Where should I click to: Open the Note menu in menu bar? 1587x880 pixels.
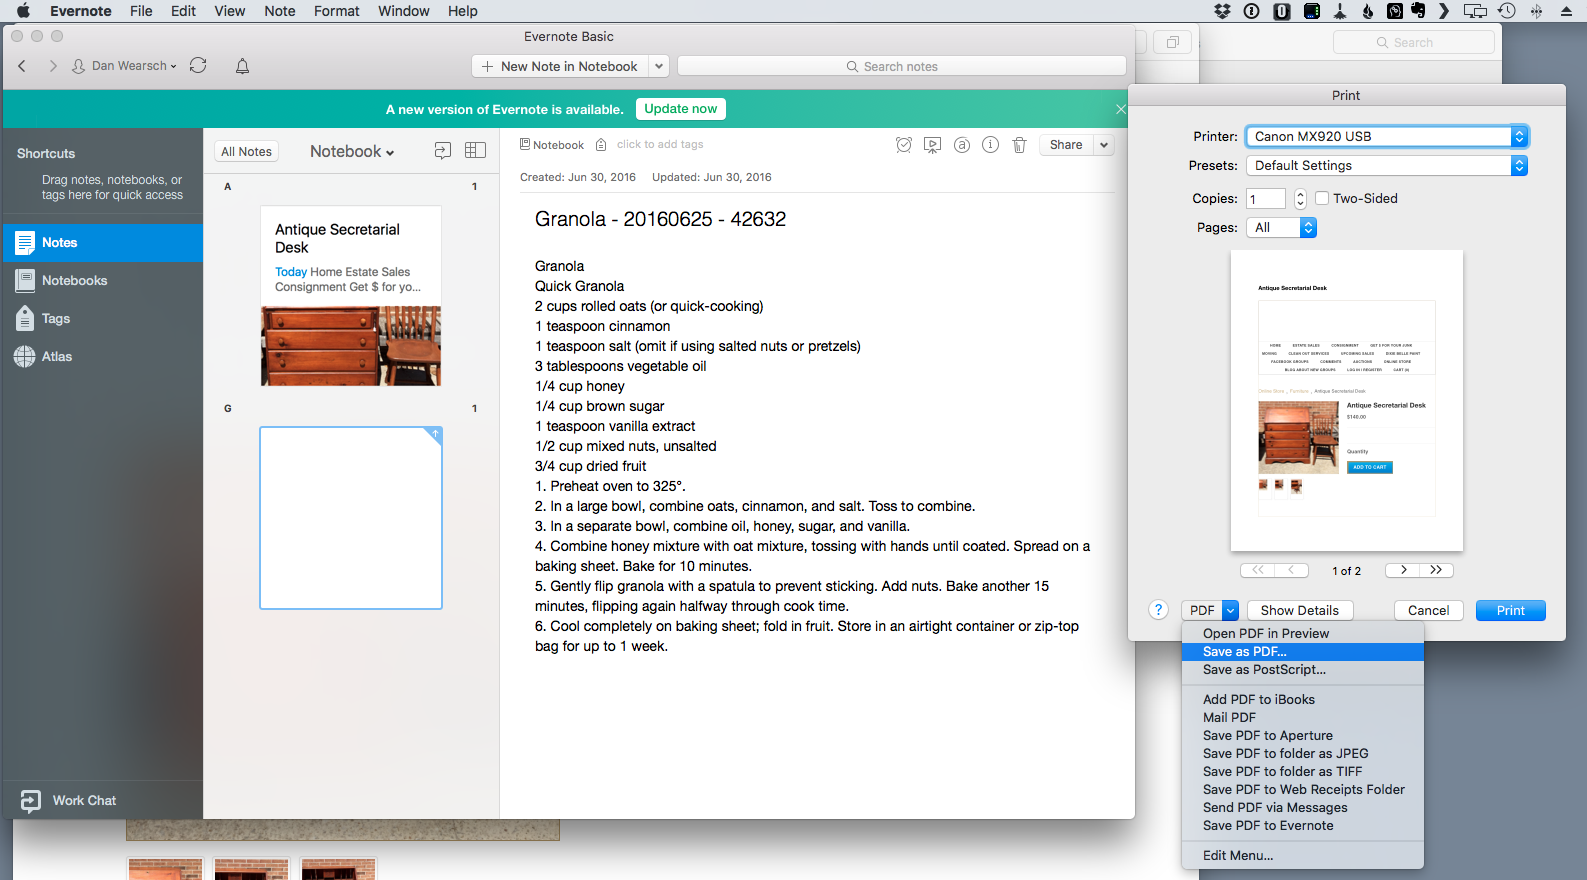280,11
